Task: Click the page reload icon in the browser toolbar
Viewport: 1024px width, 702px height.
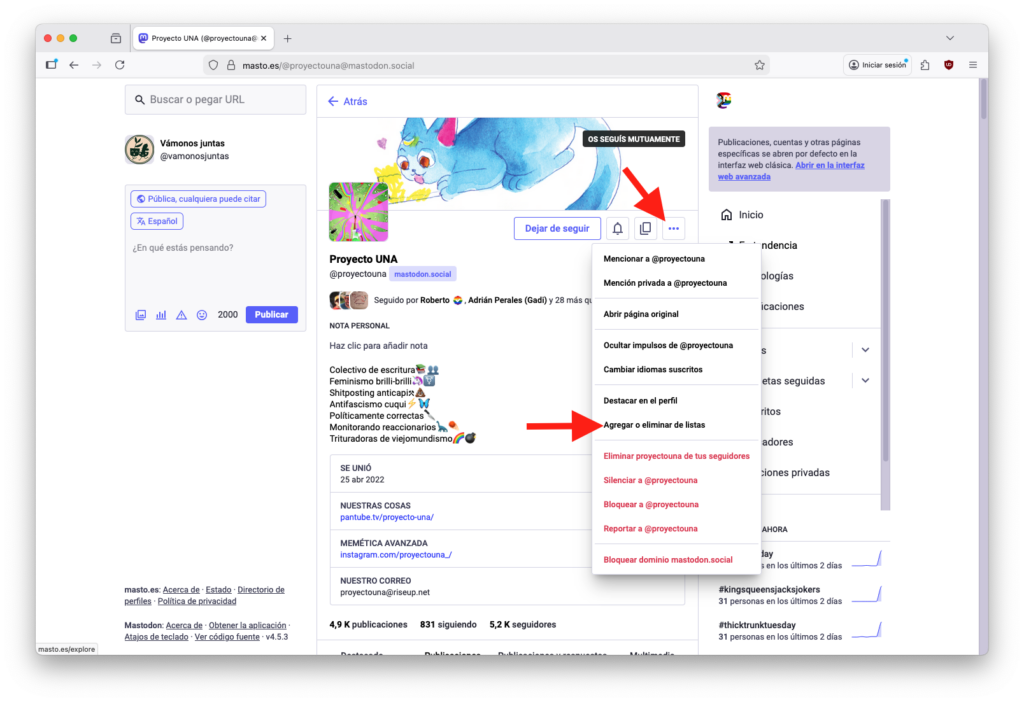Action: 120,64
